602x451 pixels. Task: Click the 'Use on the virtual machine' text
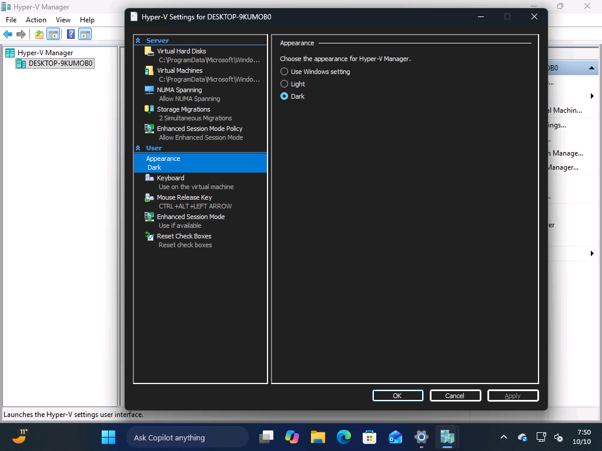pos(196,187)
